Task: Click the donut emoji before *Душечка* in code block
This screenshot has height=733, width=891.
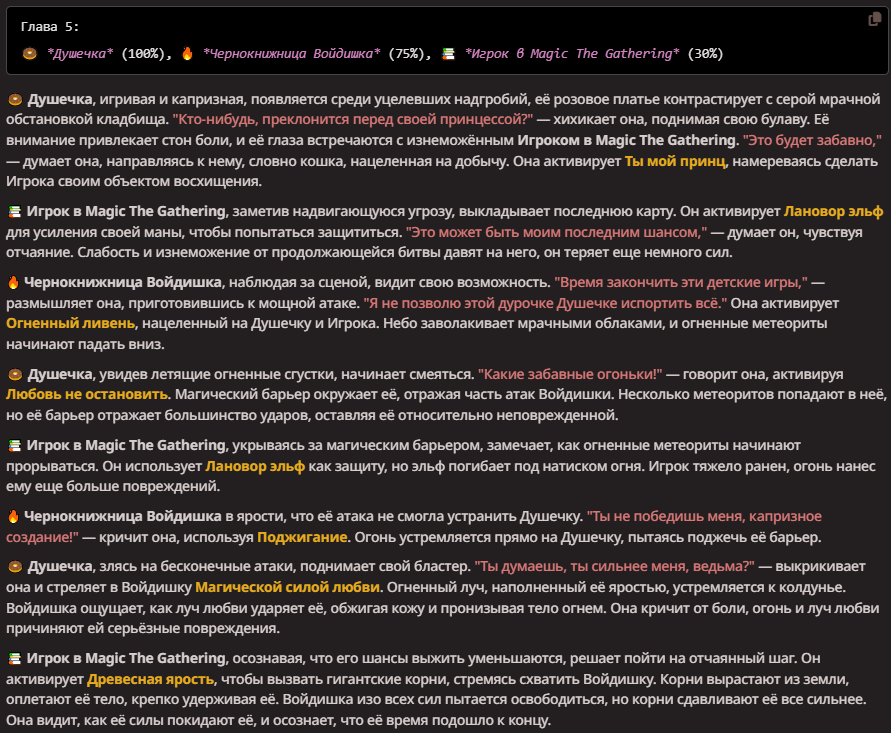Action: (x=30, y=53)
